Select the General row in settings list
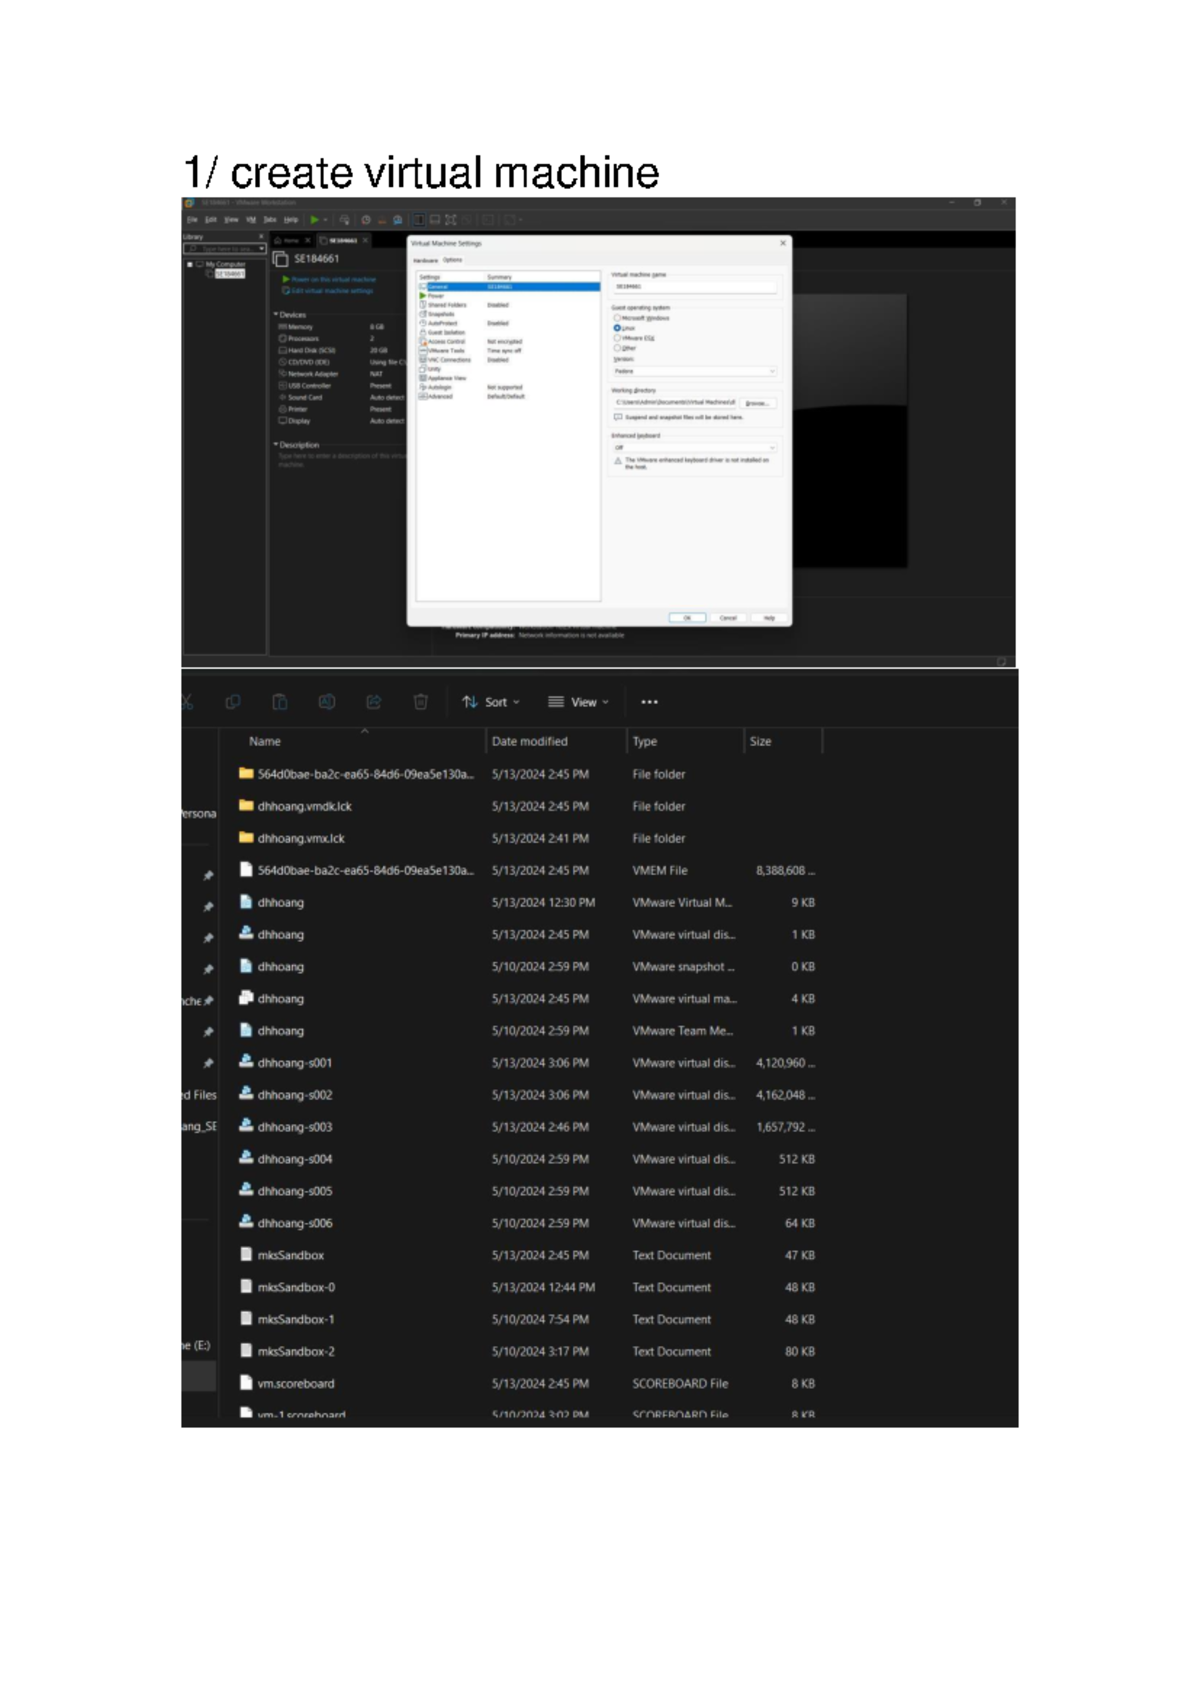This screenshot has height=1696, width=1200. tap(508, 287)
